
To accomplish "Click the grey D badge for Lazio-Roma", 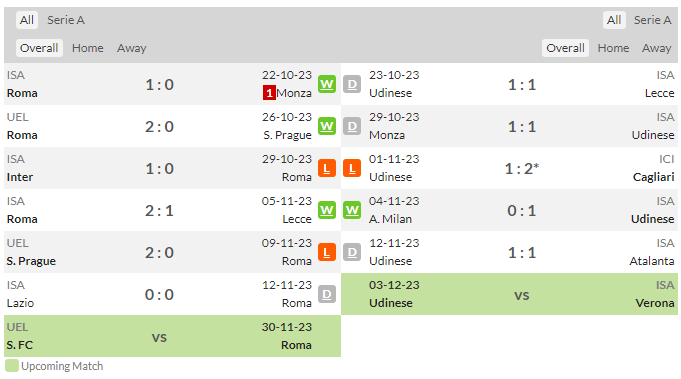I will pos(327,294).
